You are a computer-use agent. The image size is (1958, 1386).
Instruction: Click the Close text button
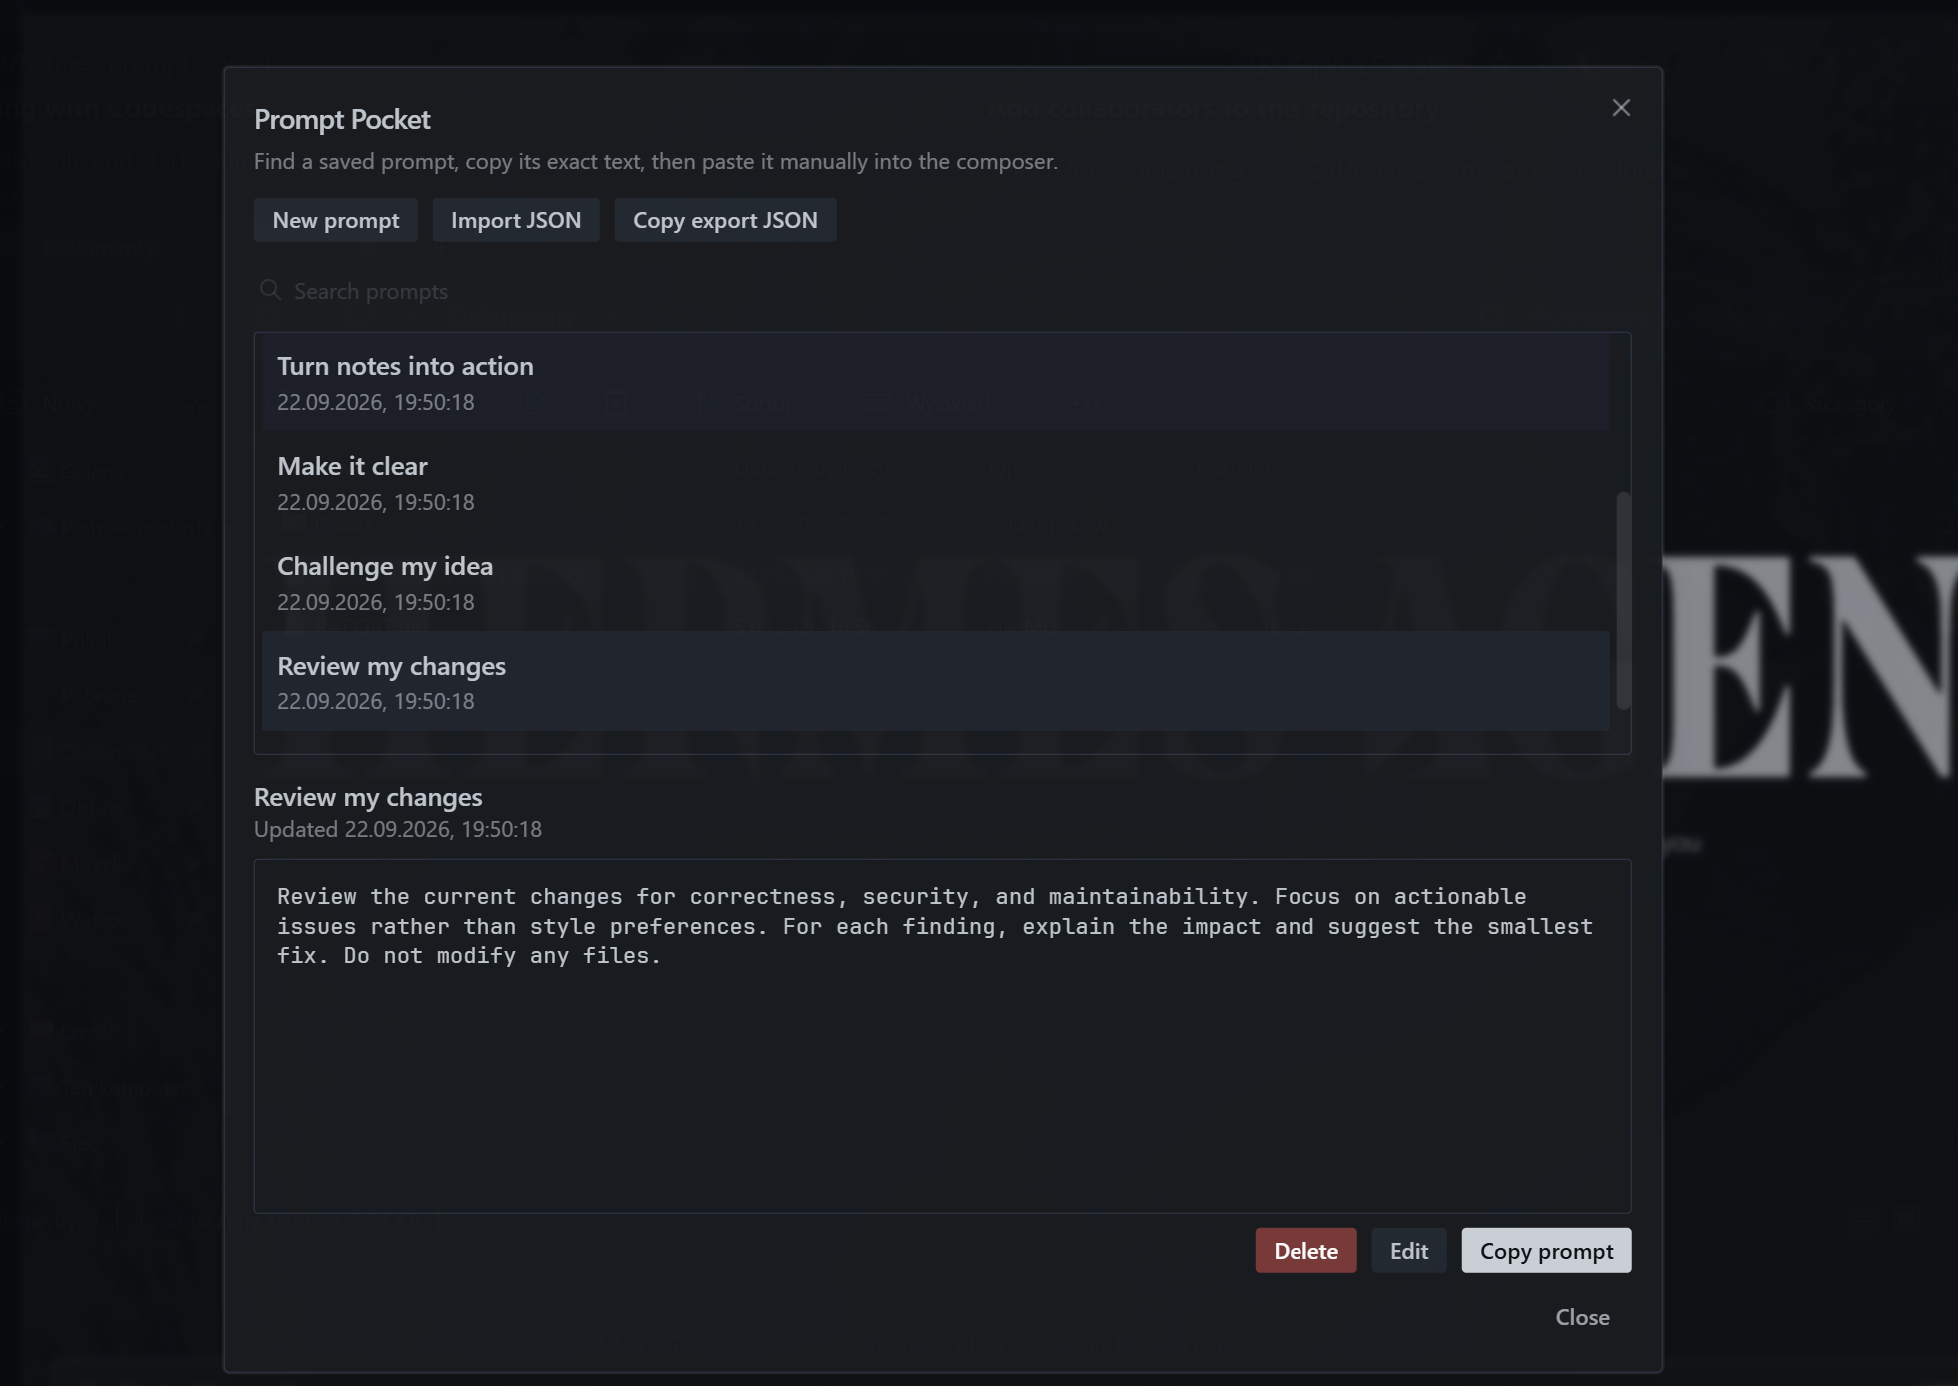(x=1582, y=1317)
